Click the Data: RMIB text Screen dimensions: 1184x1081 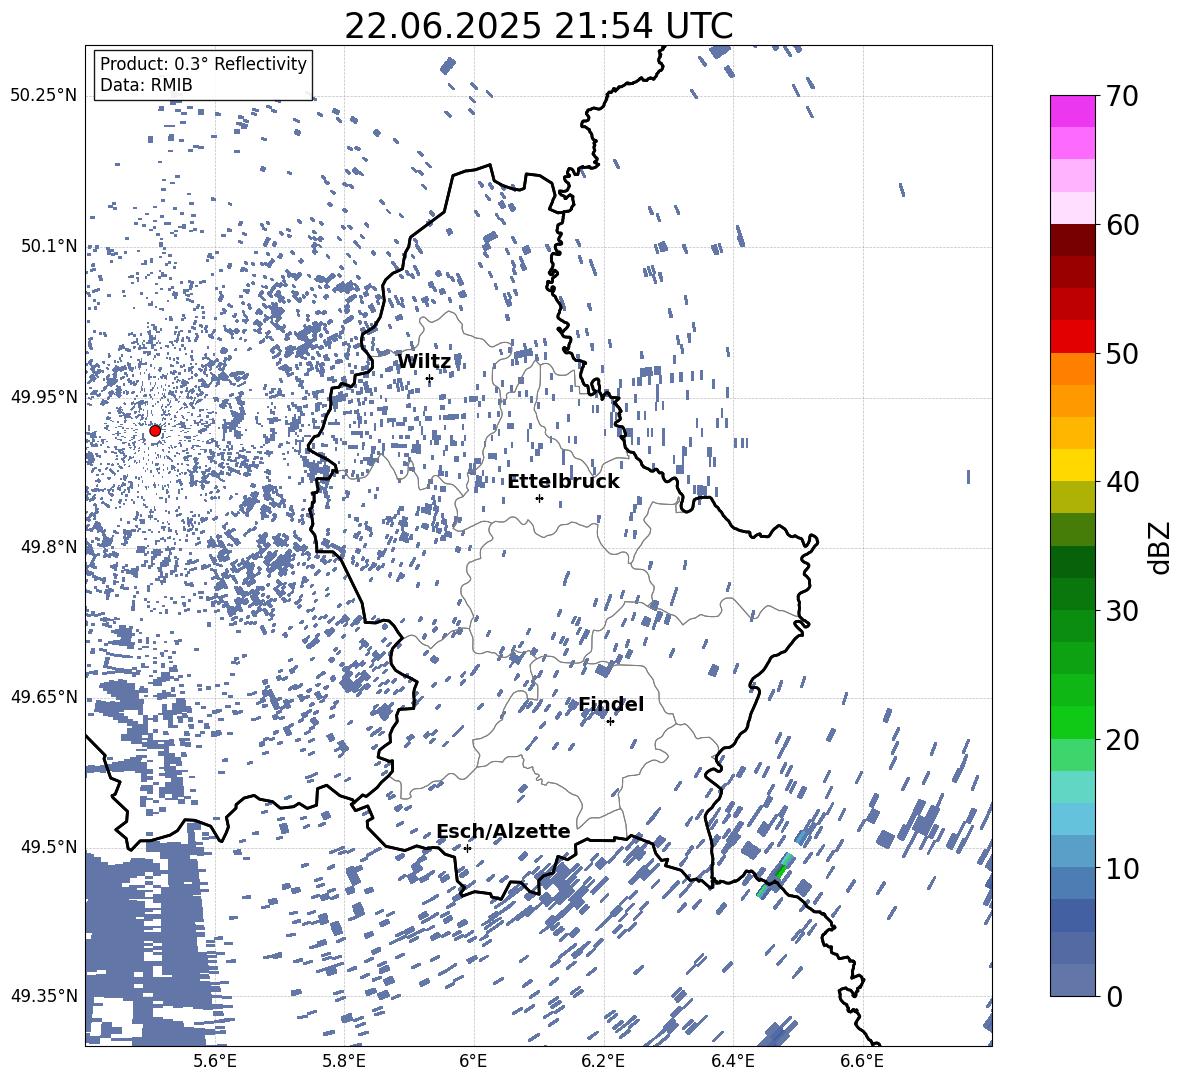pyautogui.click(x=146, y=85)
